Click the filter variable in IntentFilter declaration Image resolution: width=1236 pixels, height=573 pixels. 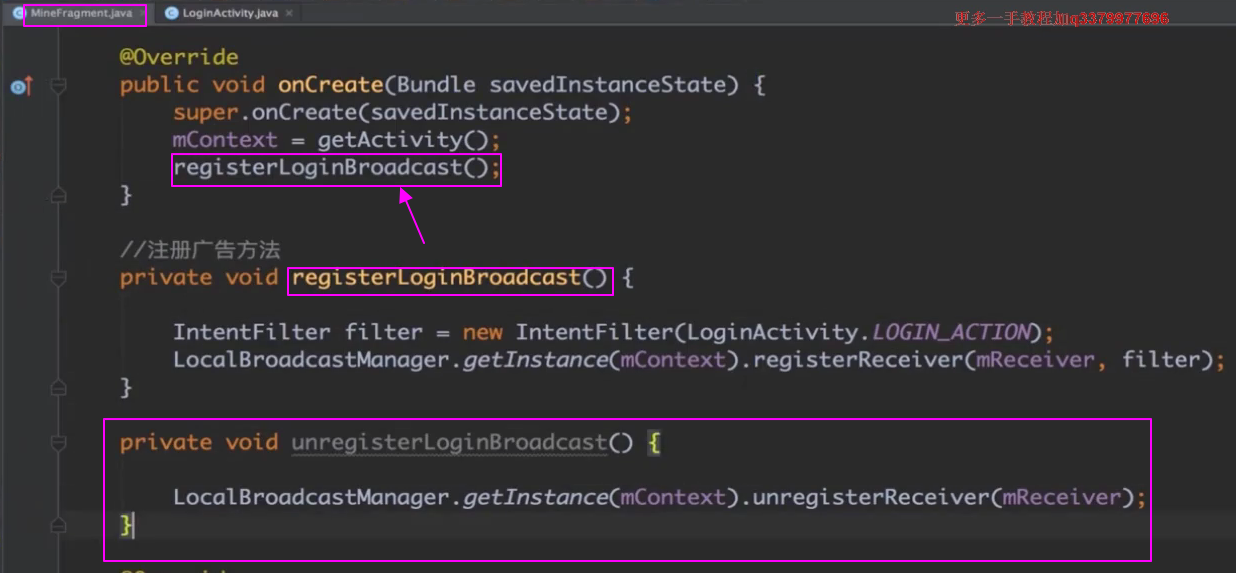(384, 332)
